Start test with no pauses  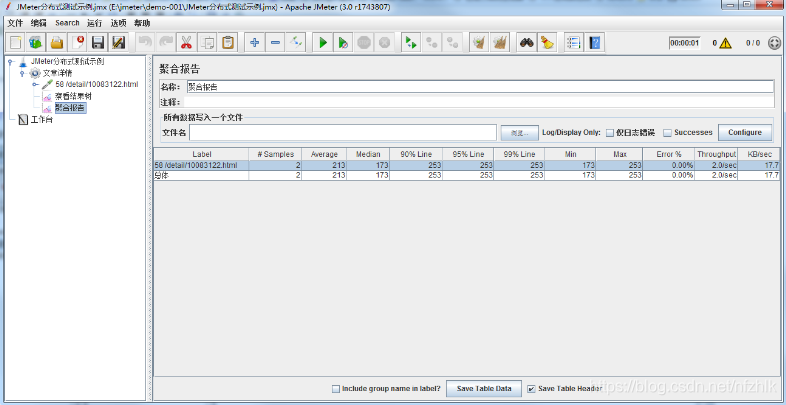point(343,43)
